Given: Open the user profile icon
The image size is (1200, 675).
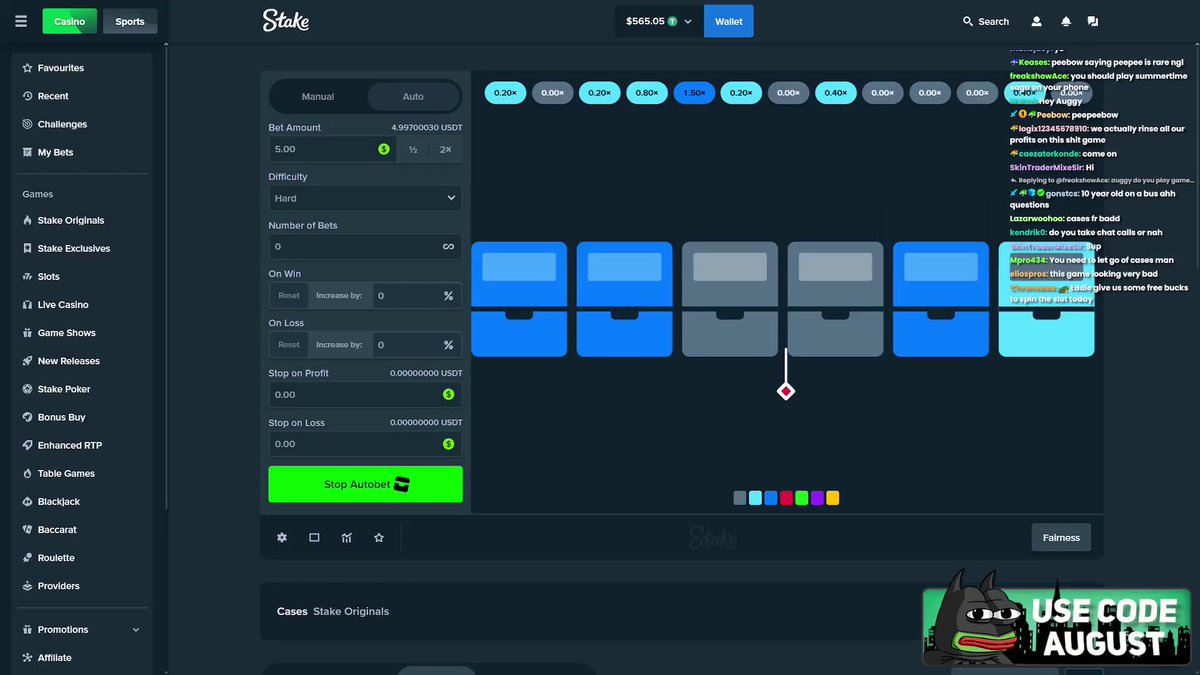Looking at the screenshot, I should coord(1037,21).
